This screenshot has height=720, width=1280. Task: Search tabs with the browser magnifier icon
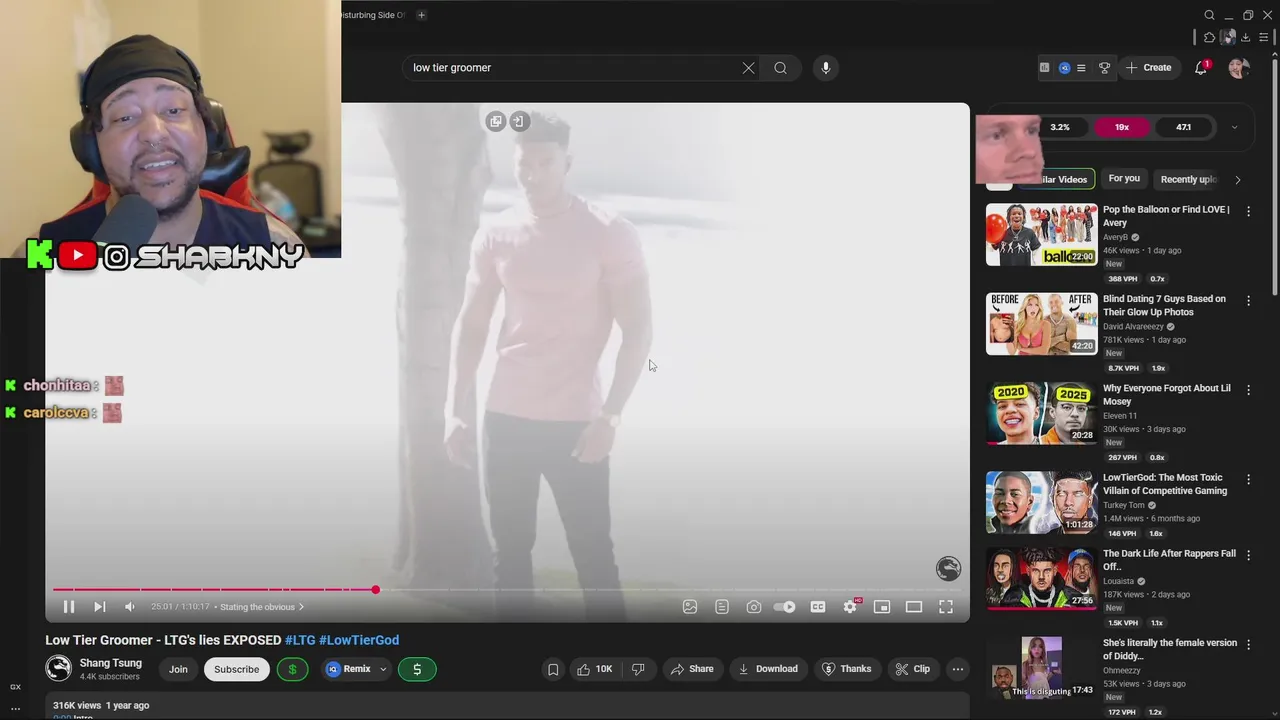pos(1209,15)
